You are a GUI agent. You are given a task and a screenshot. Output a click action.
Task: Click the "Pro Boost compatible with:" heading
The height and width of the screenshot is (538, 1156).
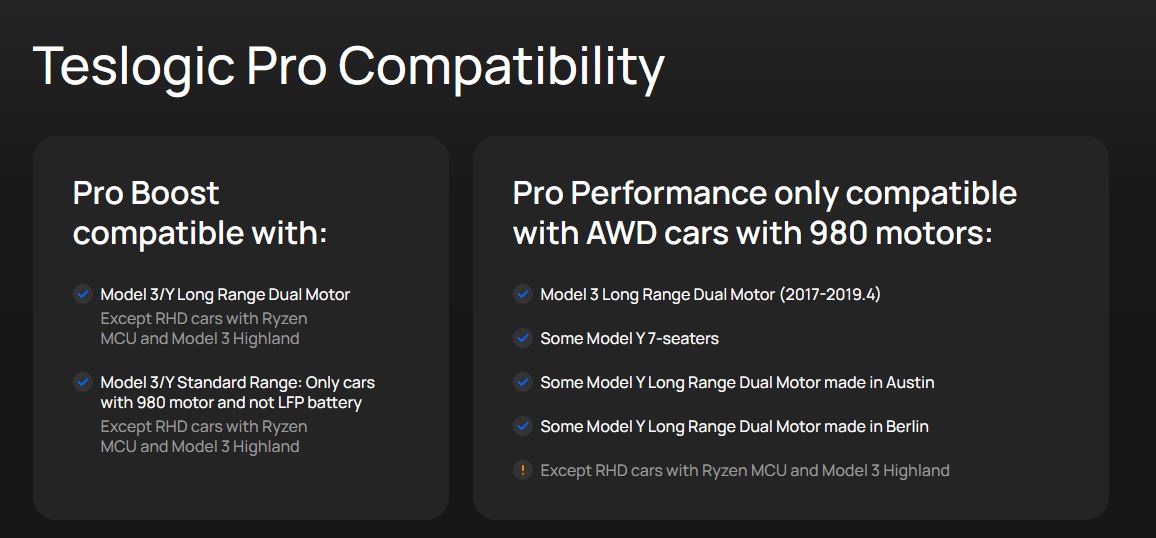(200, 213)
